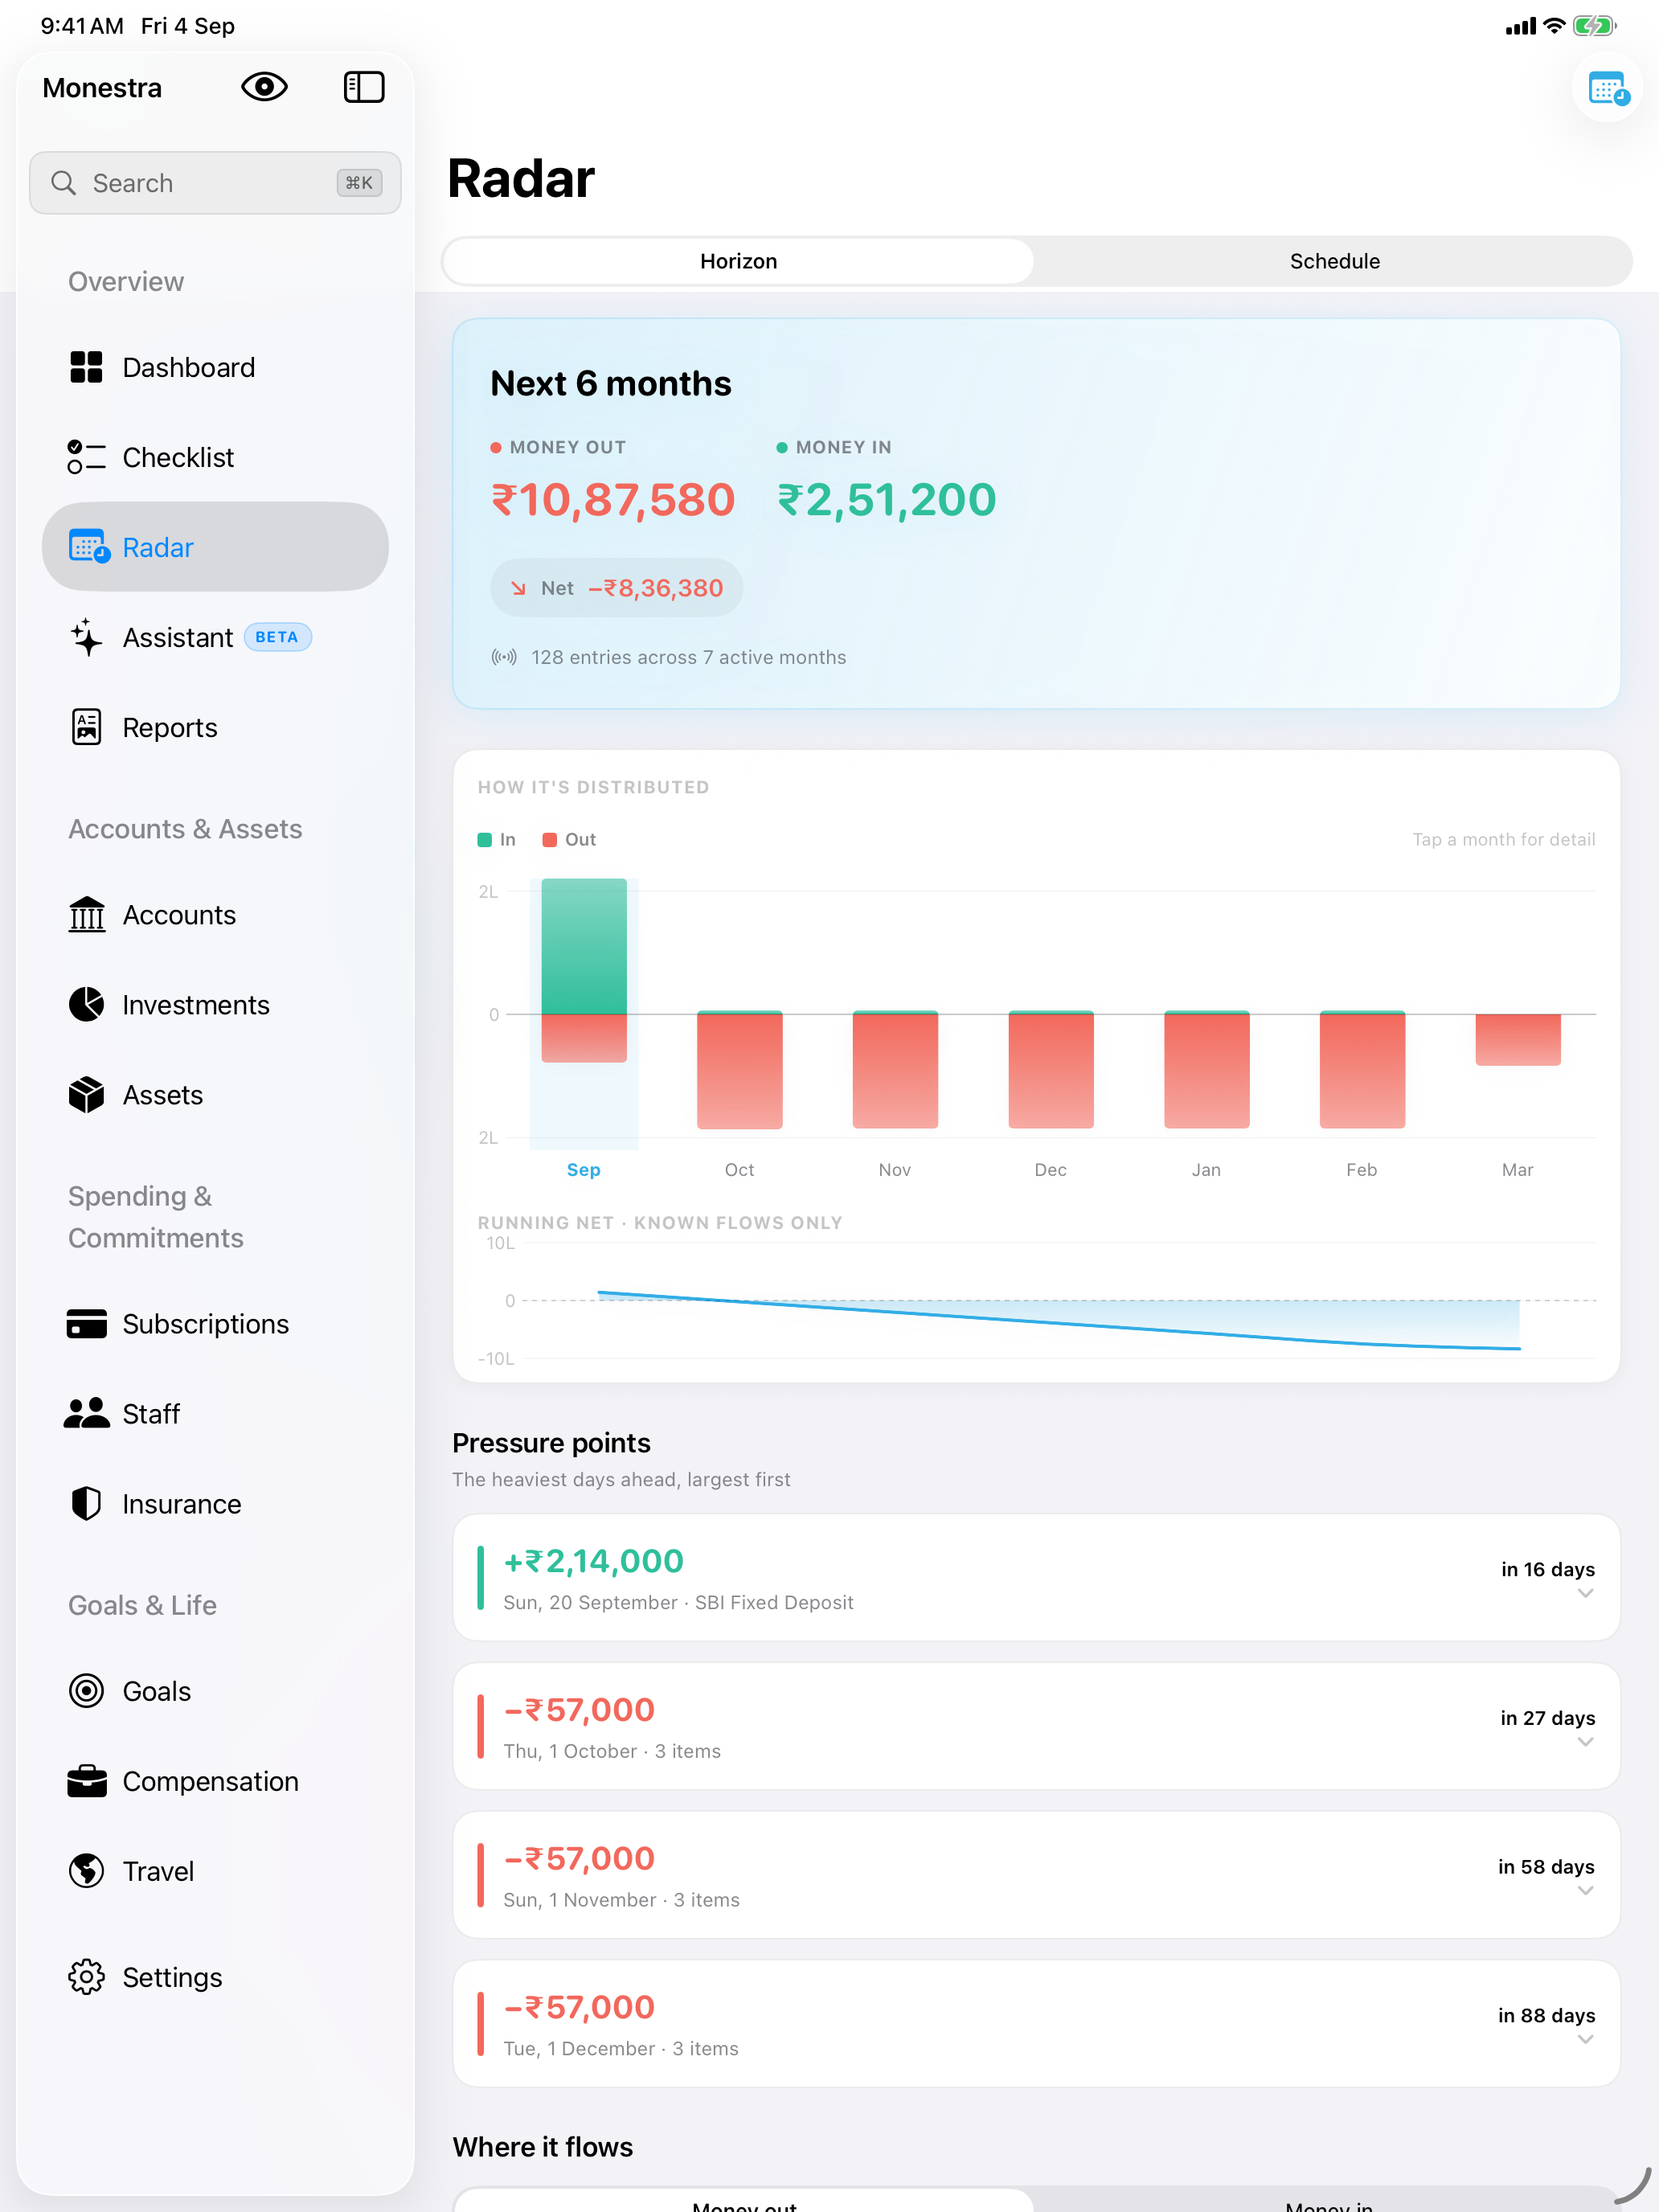Viewport: 1659px width, 2212px height.
Task: Open Settings with the gear icon
Action: coord(215,1977)
